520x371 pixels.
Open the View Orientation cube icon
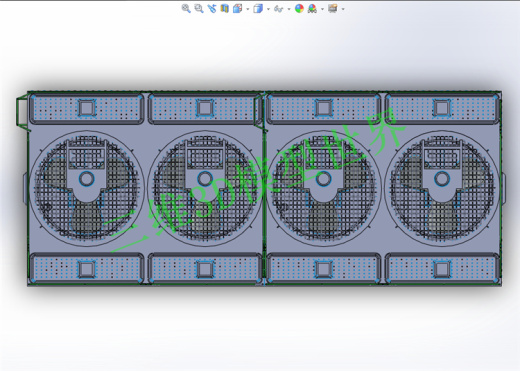238,9
